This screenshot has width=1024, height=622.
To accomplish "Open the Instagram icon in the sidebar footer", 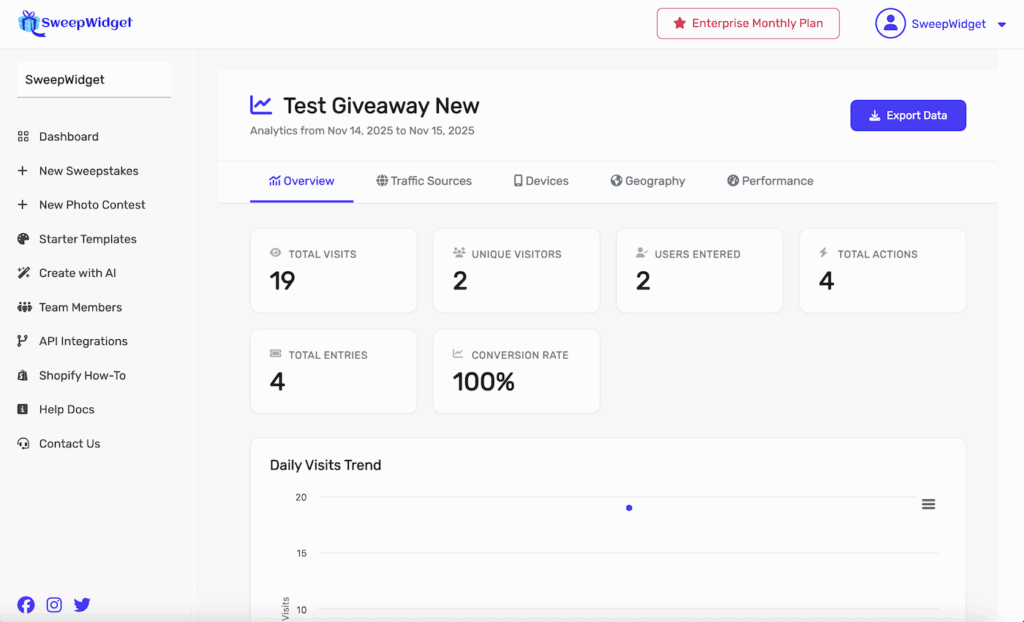I will pos(54,604).
